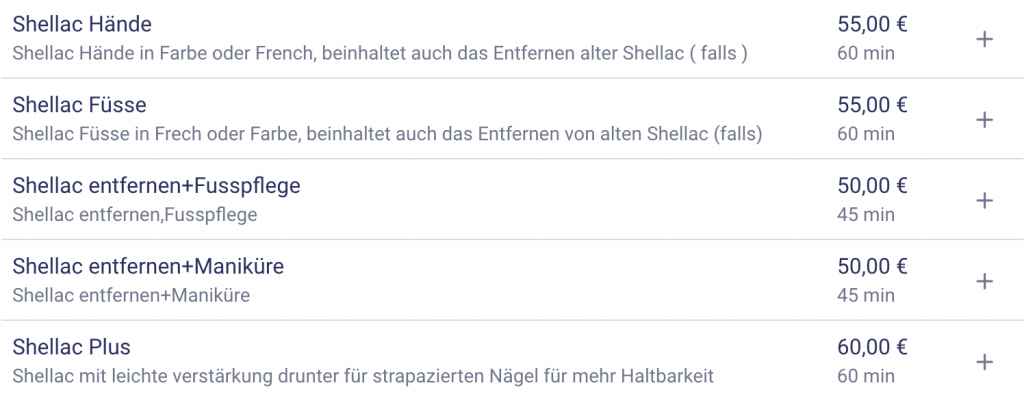
Task: Click plus icon for Shellac entfernen+Fusspflege
Action: 984,200
